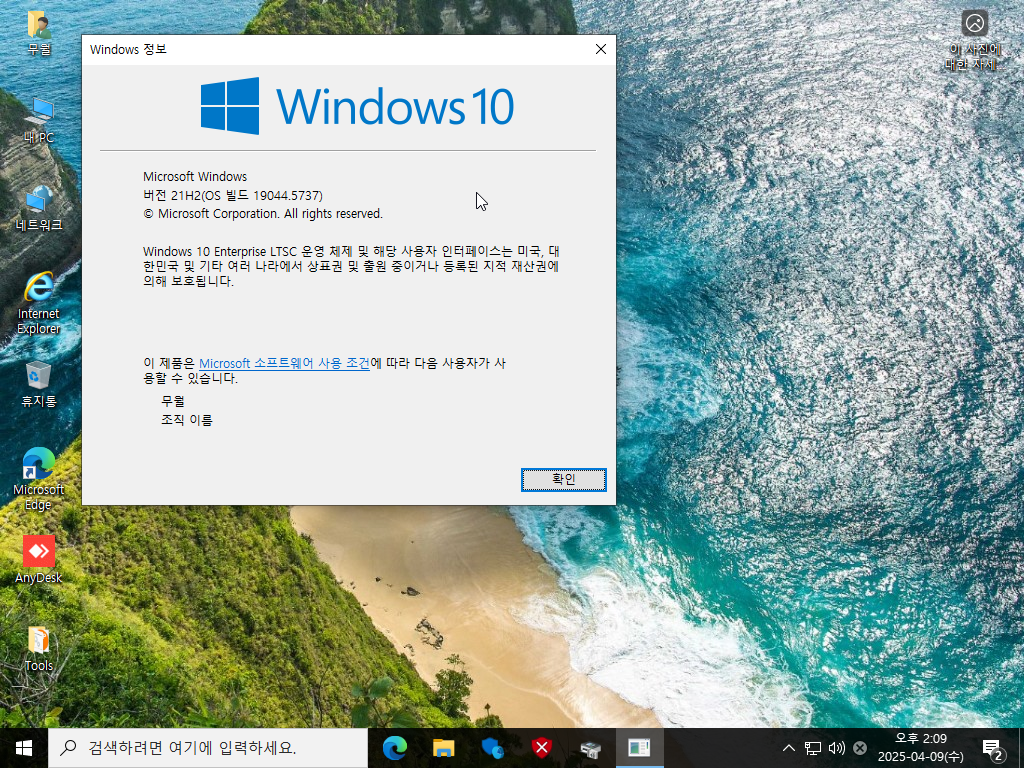Open AnyDesk desktop shortcut
Viewport: 1024px width, 768px height.
click(x=39, y=560)
